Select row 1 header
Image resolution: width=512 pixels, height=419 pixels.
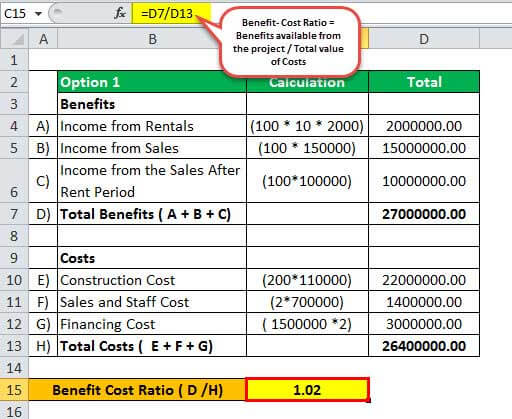coord(14,60)
